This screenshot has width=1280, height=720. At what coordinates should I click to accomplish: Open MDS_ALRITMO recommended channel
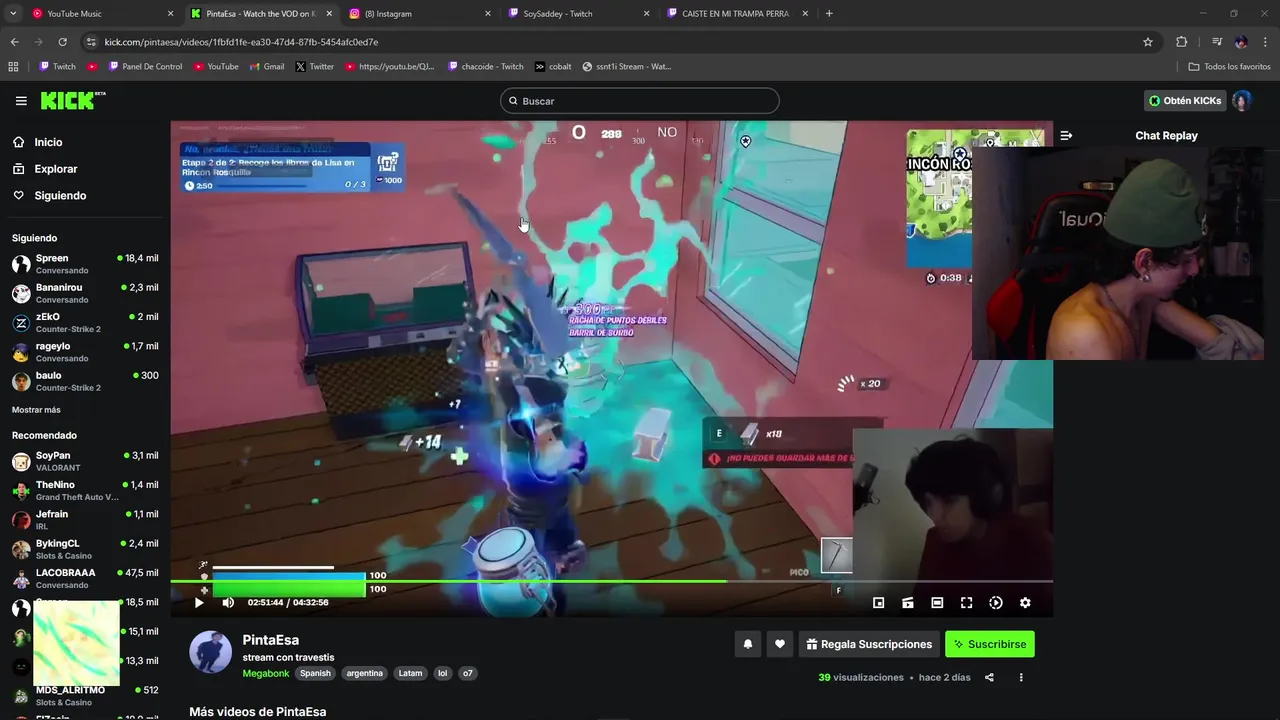pos(85,696)
